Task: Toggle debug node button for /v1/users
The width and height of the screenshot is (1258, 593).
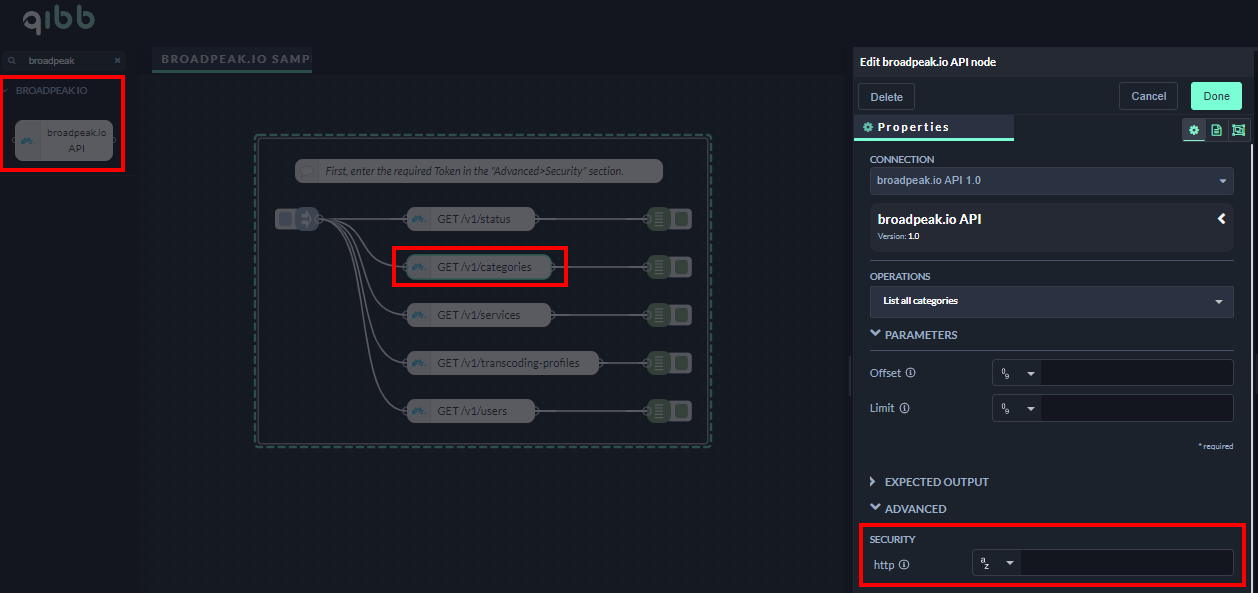Action: tap(681, 410)
